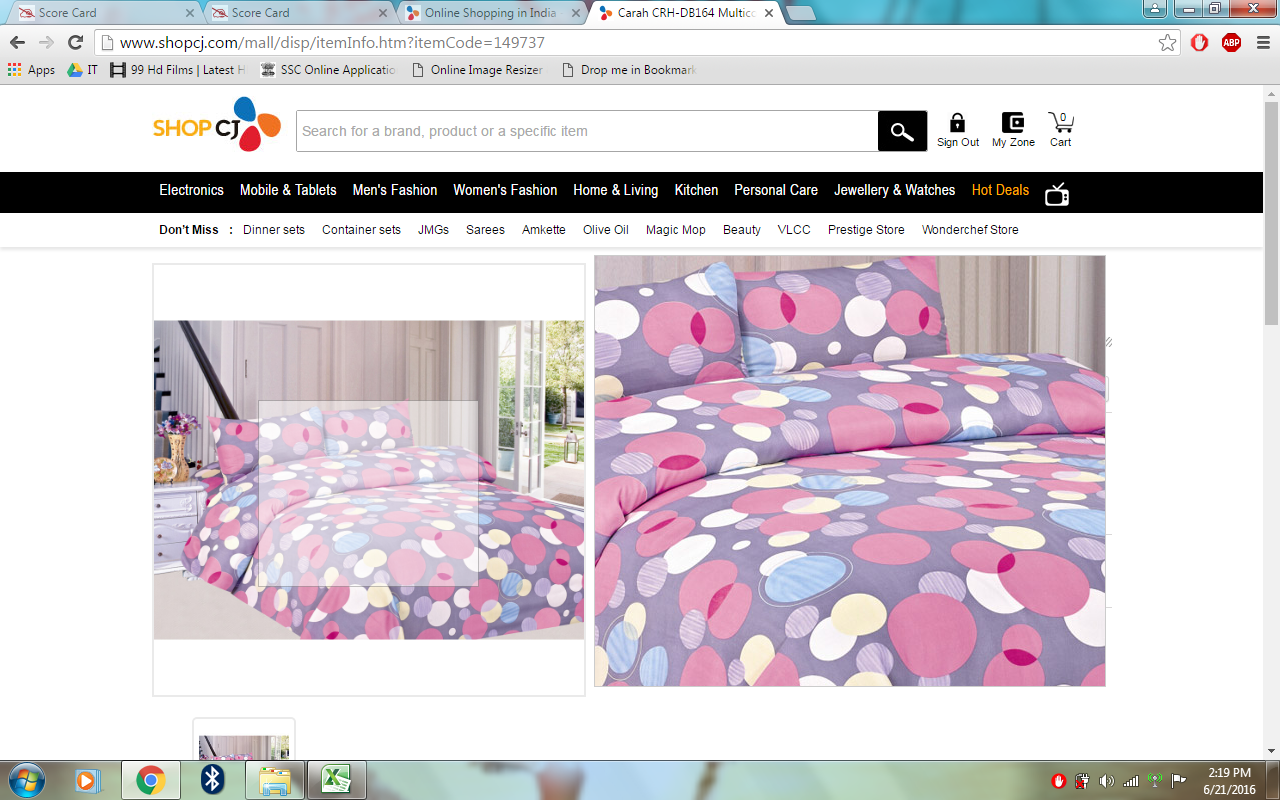This screenshot has width=1280, height=800.
Task: Click the search magnifier button
Action: (902, 131)
